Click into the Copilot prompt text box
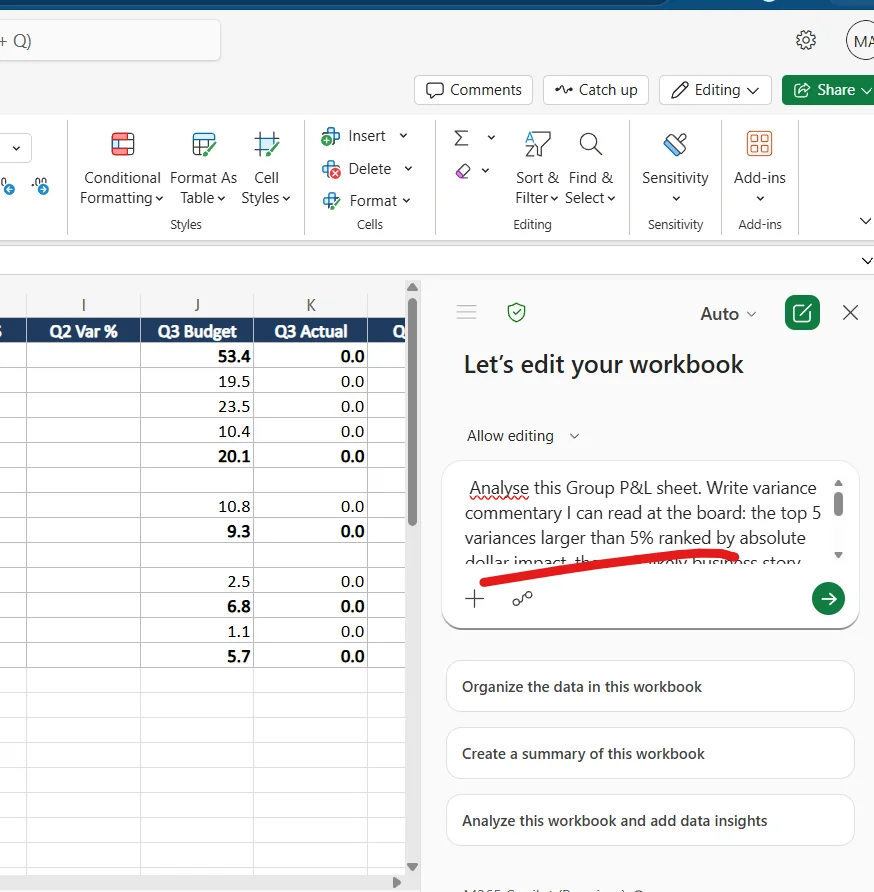Screen dimensions: 874x892 (643, 523)
